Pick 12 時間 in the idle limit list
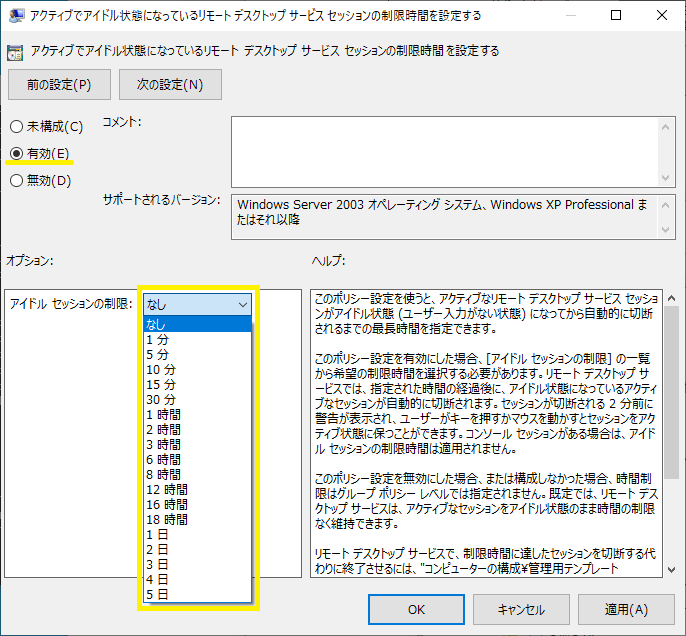Viewport: 686px width, 636px height. [197, 489]
